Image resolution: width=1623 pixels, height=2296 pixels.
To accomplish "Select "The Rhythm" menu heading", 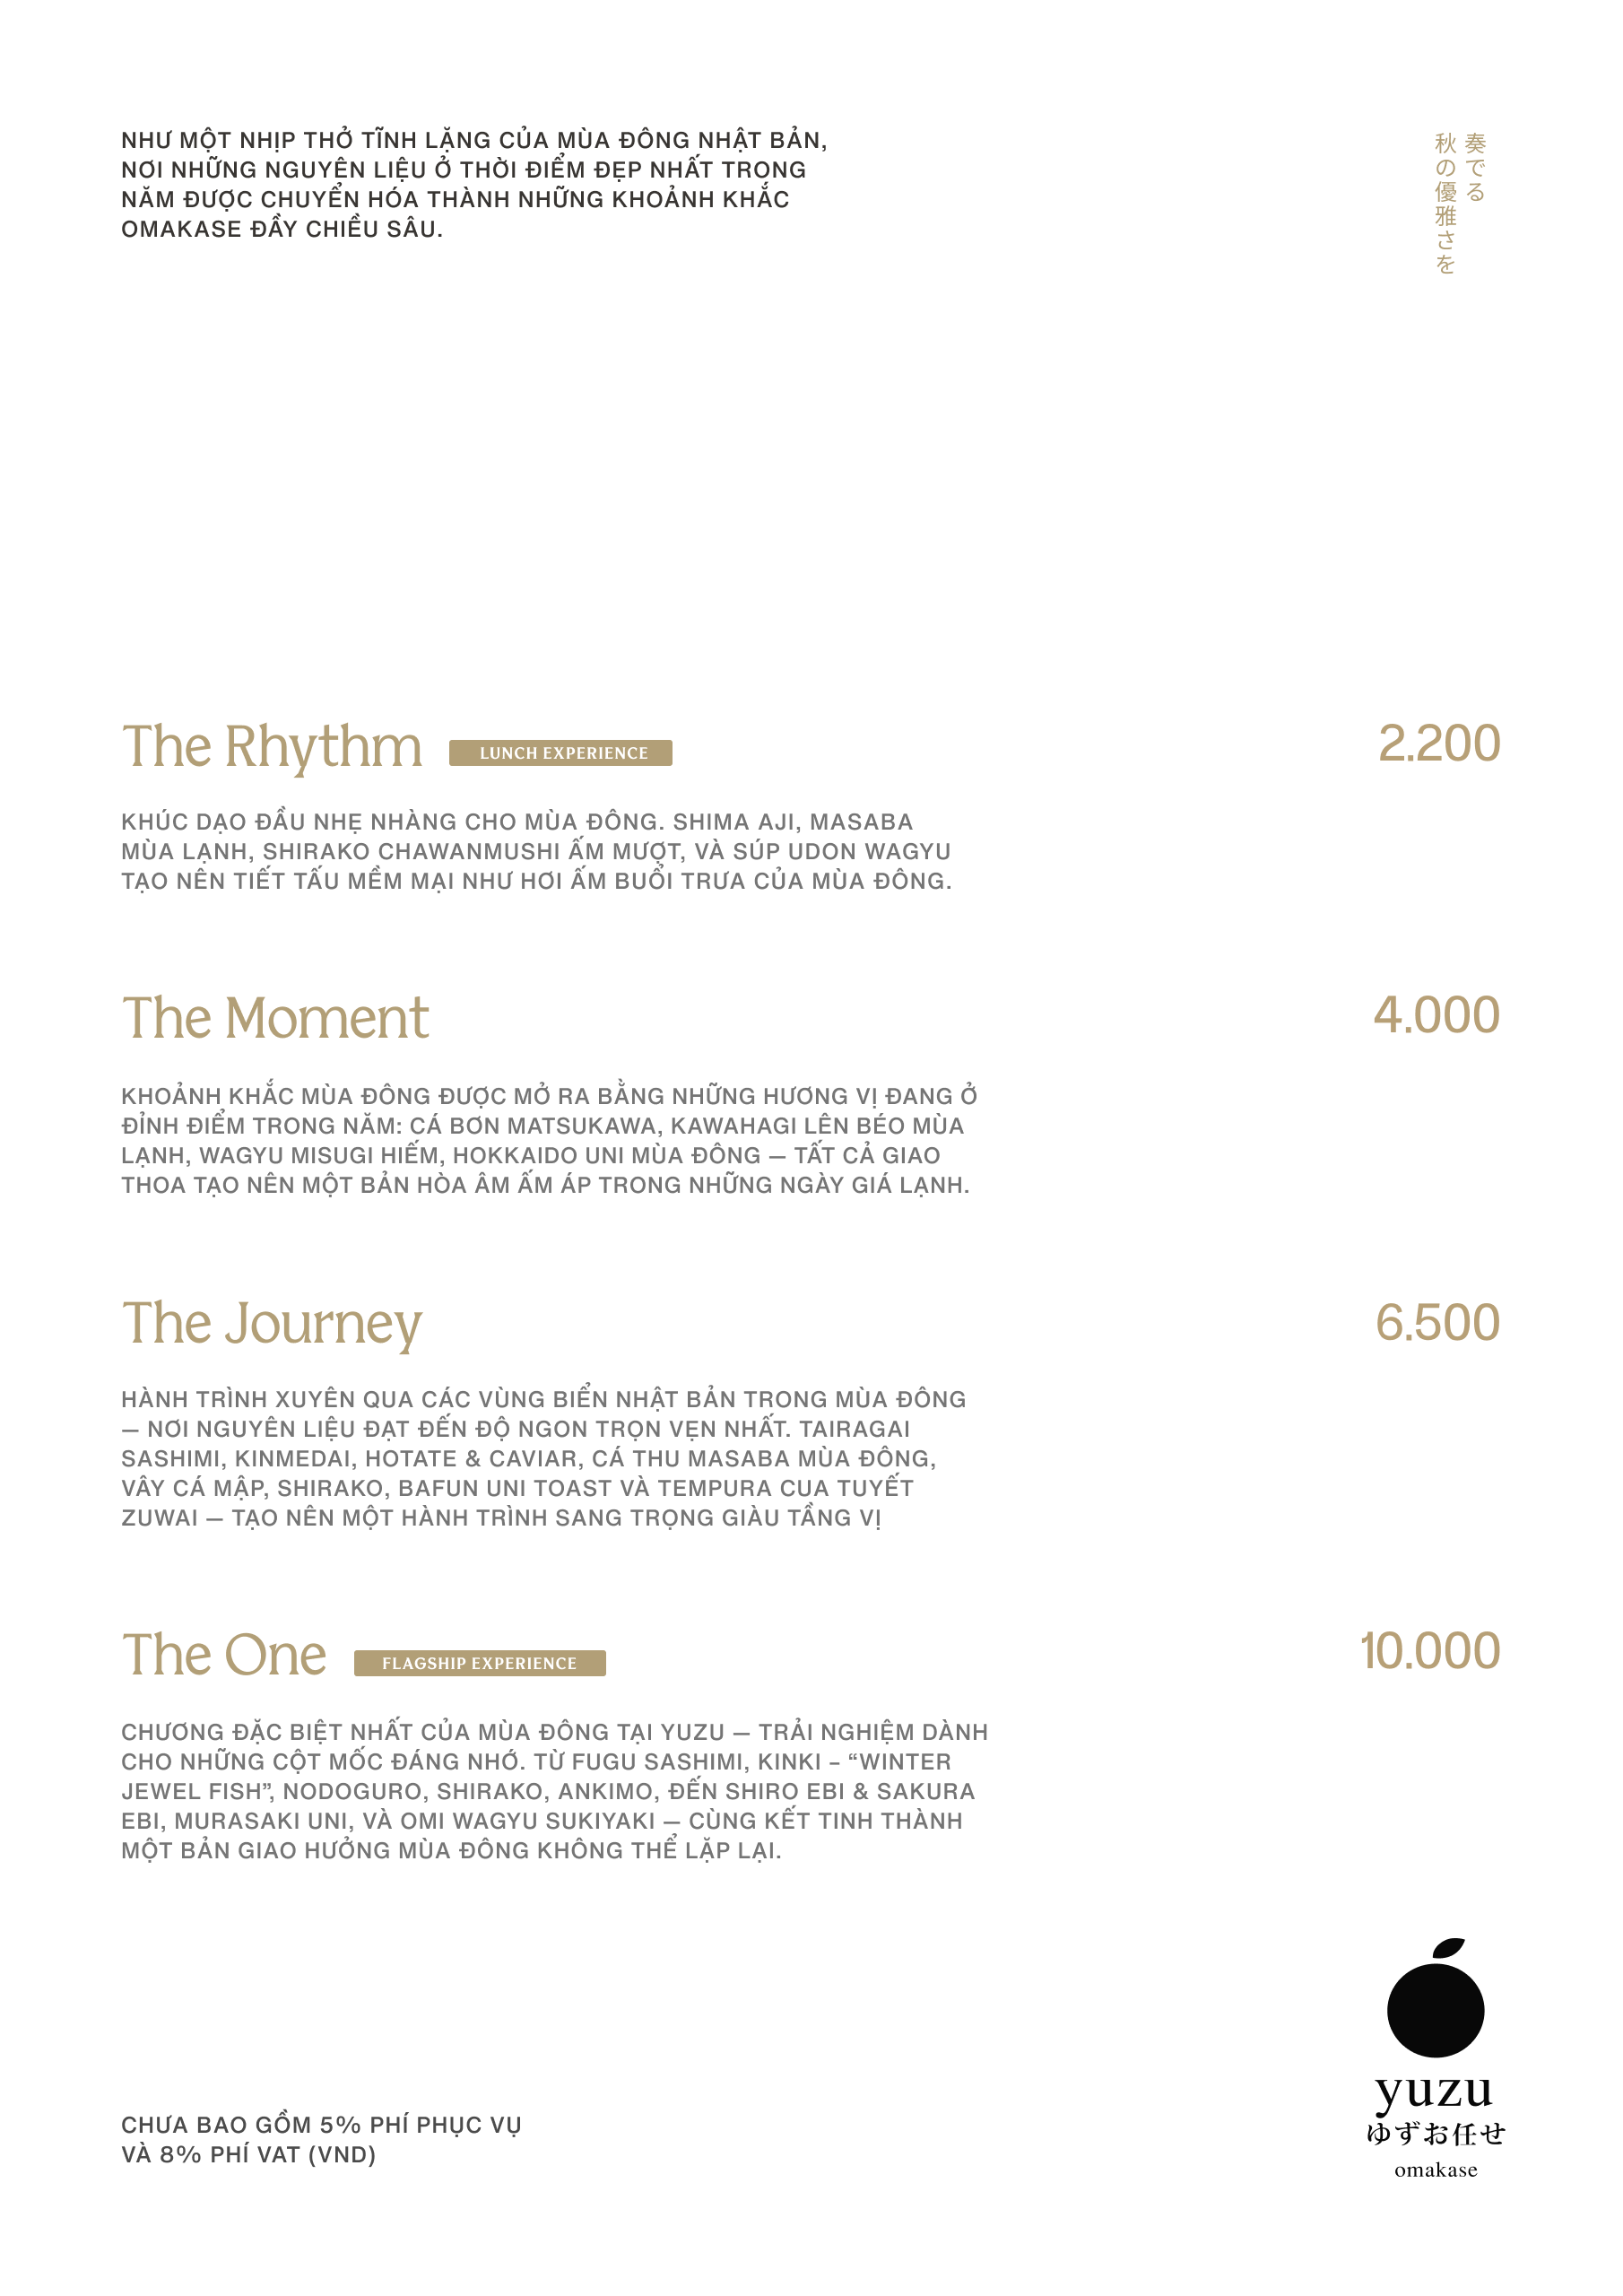I will click(x=272, y=747).
